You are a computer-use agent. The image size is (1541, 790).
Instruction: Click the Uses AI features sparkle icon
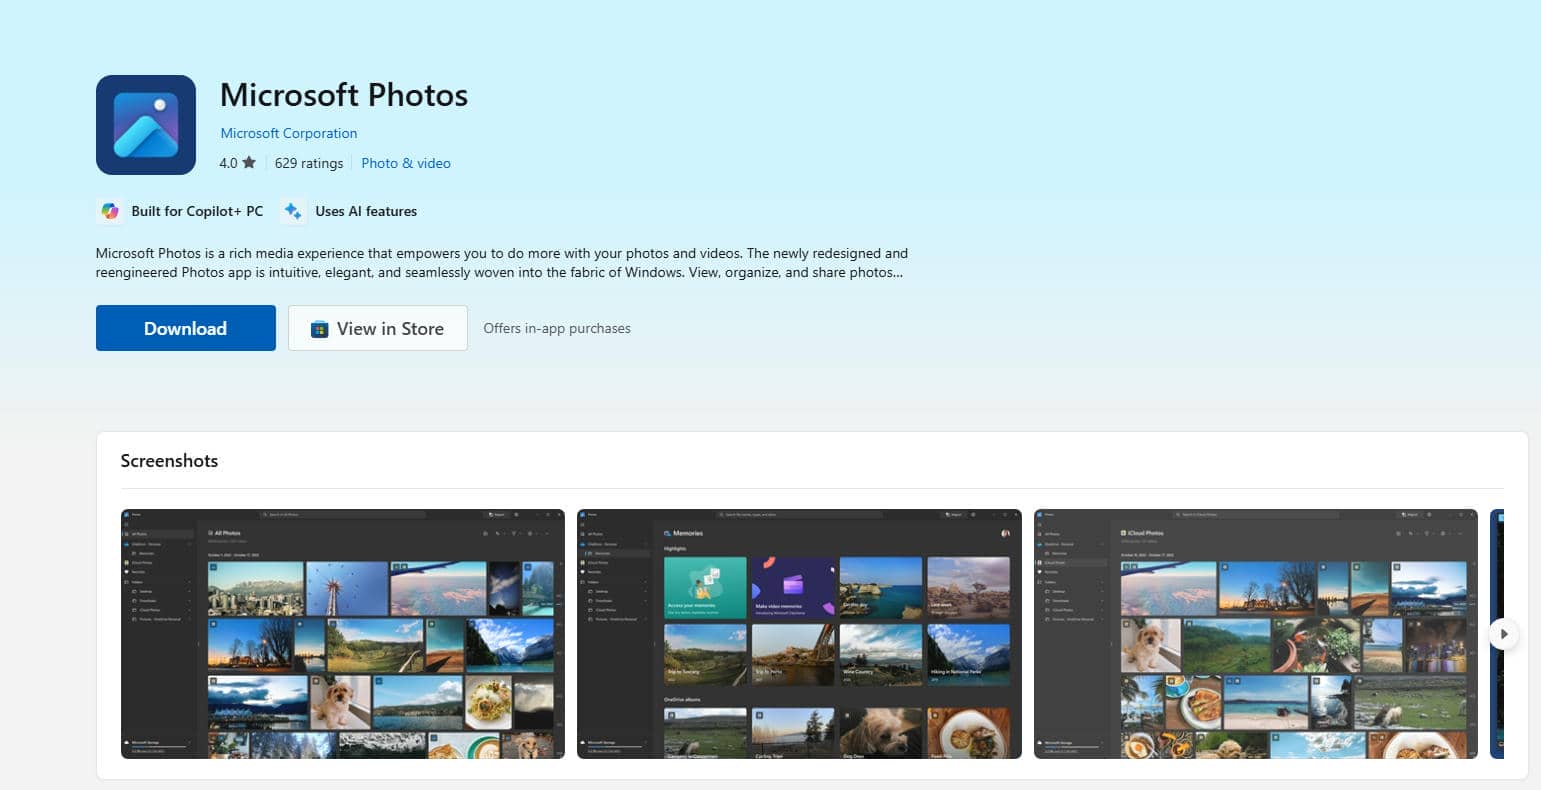(293, 211)
